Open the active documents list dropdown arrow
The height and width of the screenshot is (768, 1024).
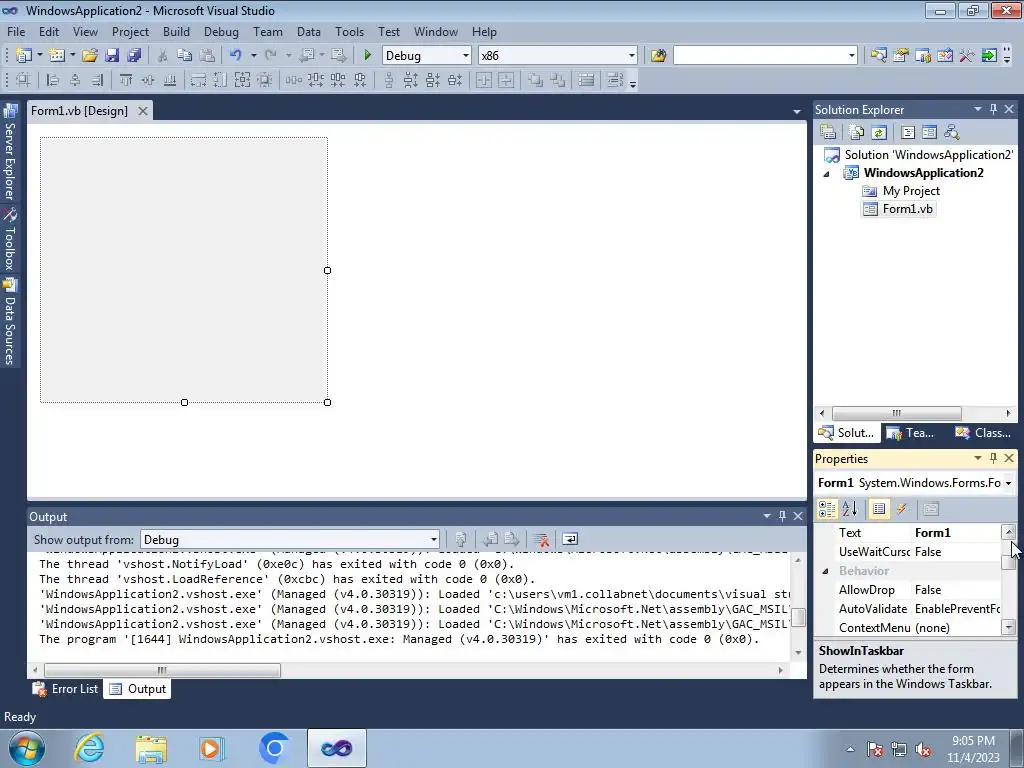pos(796,112)
